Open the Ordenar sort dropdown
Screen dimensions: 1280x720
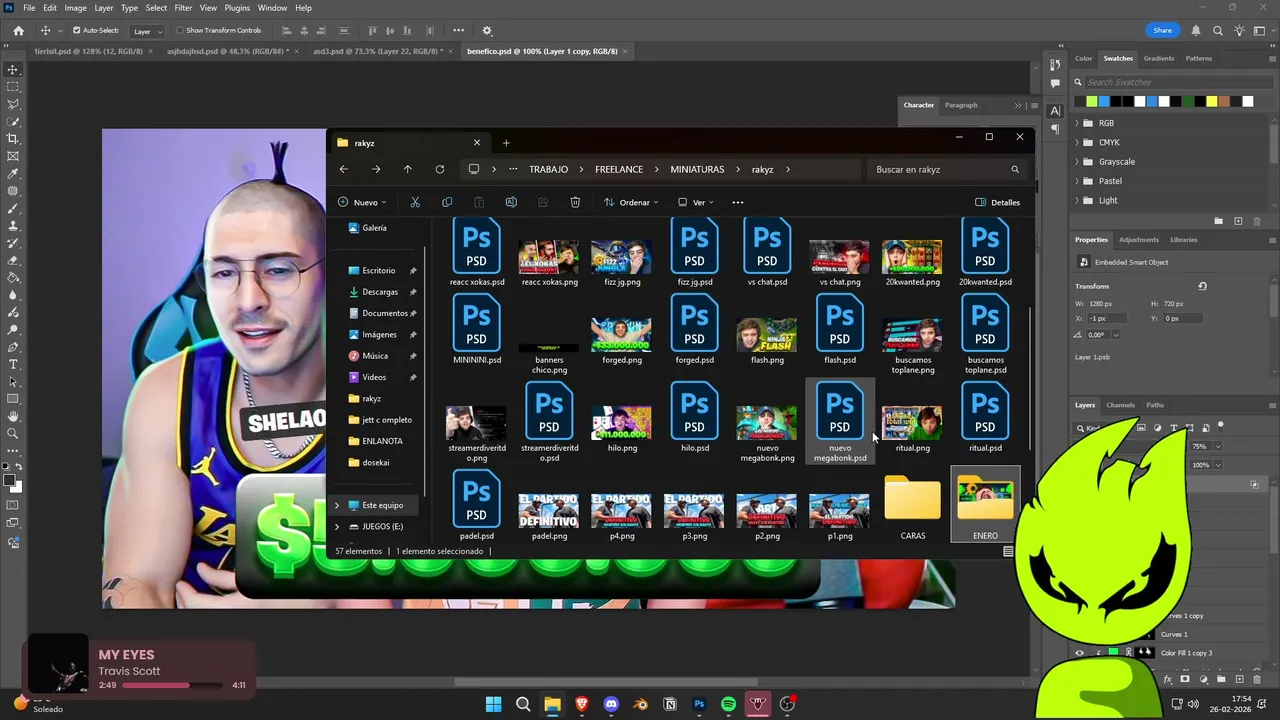632,202
